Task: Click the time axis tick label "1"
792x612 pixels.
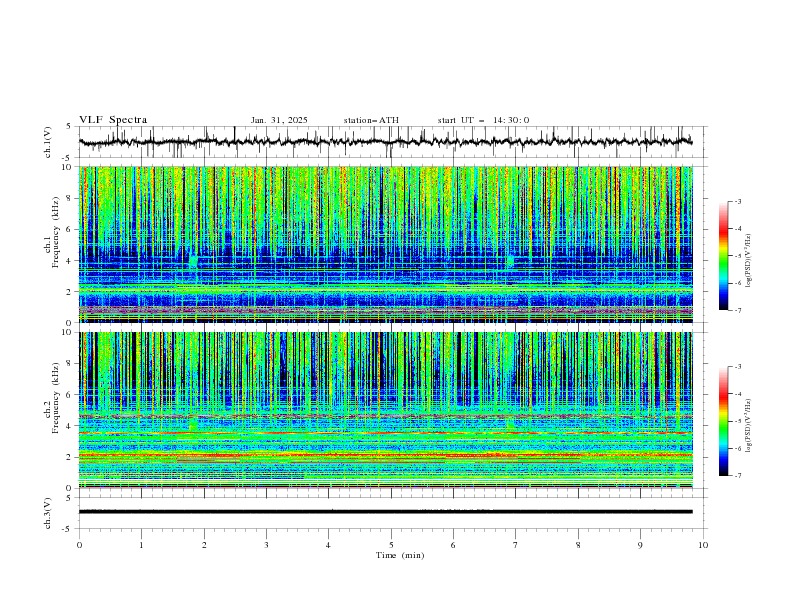Action: 141,545
